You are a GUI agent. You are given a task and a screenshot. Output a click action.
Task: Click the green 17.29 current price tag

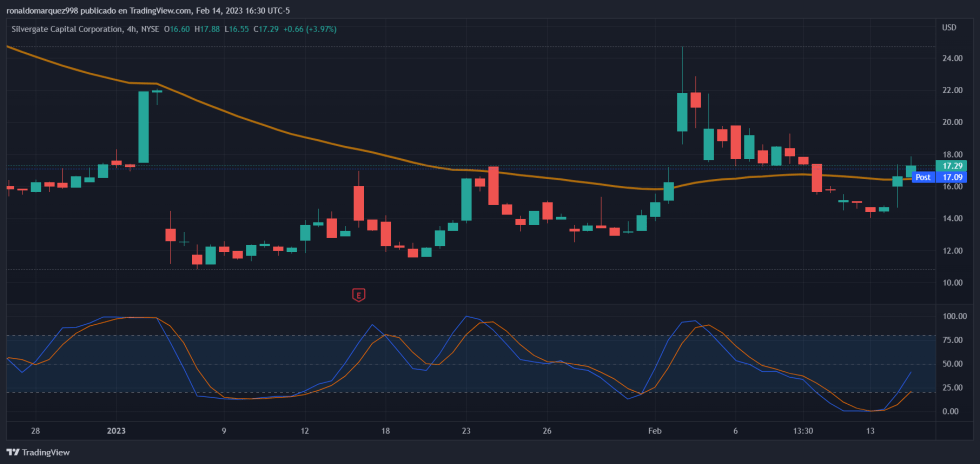(x=952, y=165)
